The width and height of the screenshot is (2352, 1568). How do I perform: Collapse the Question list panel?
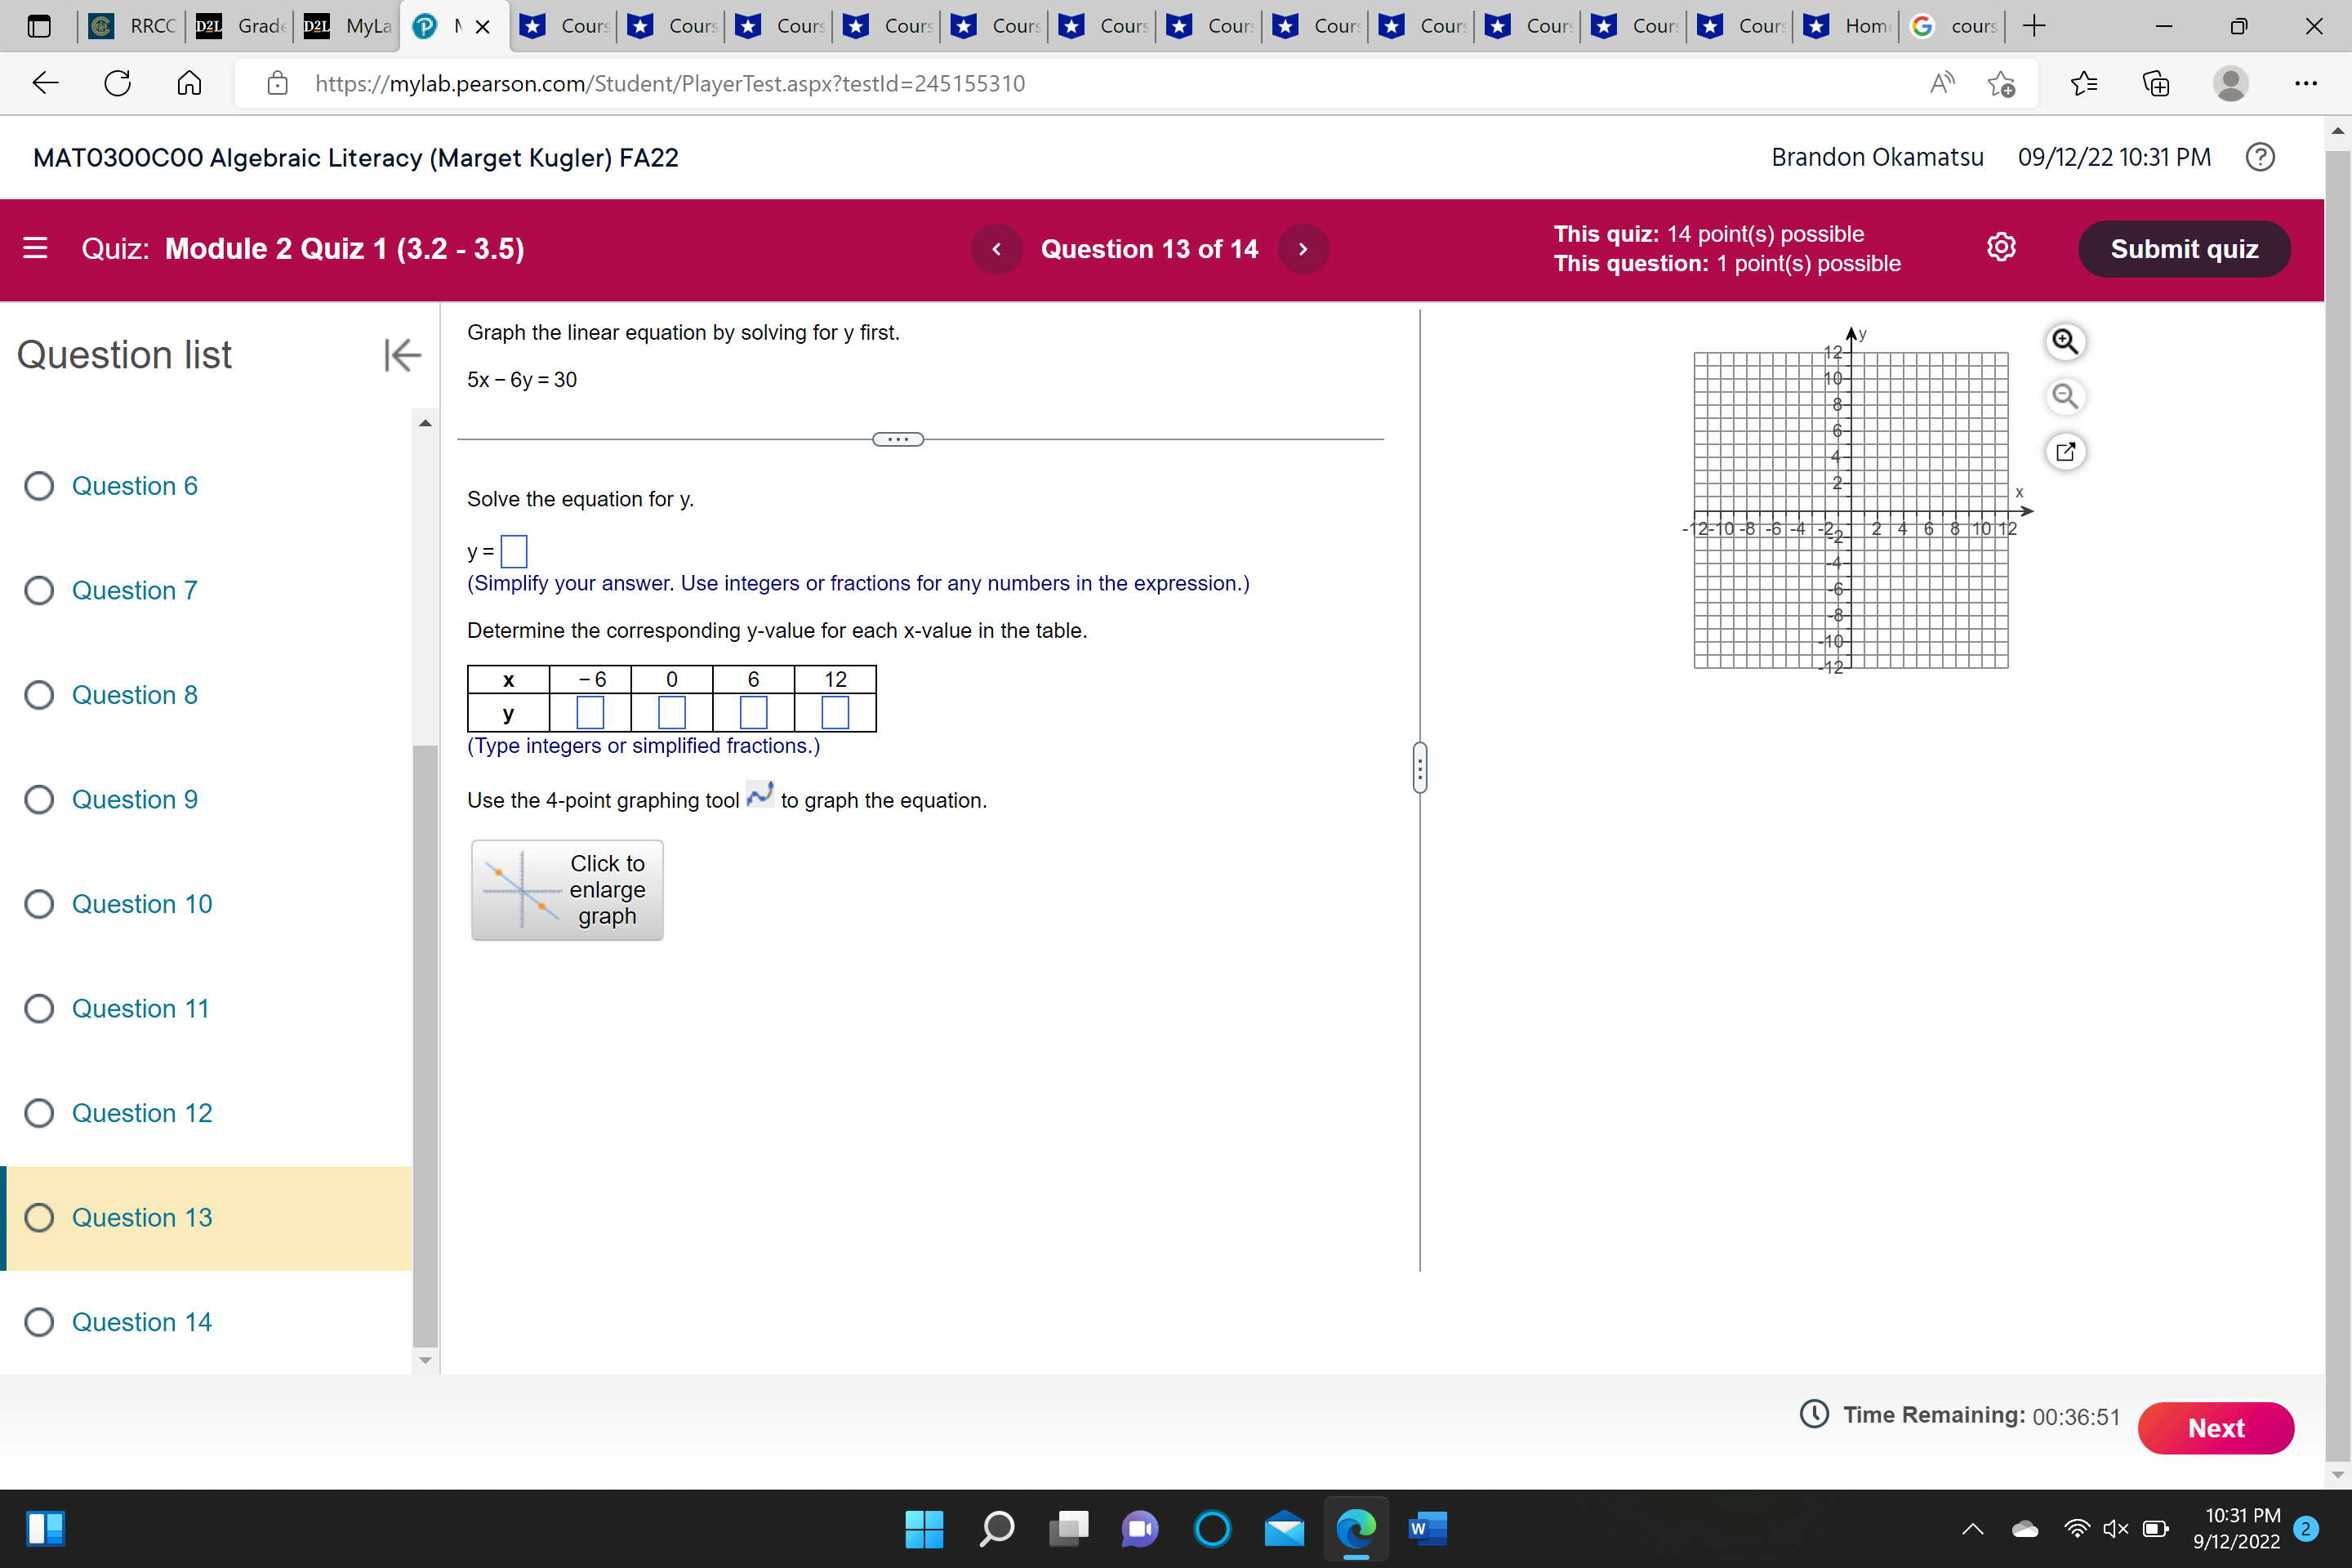click(400, 355)
